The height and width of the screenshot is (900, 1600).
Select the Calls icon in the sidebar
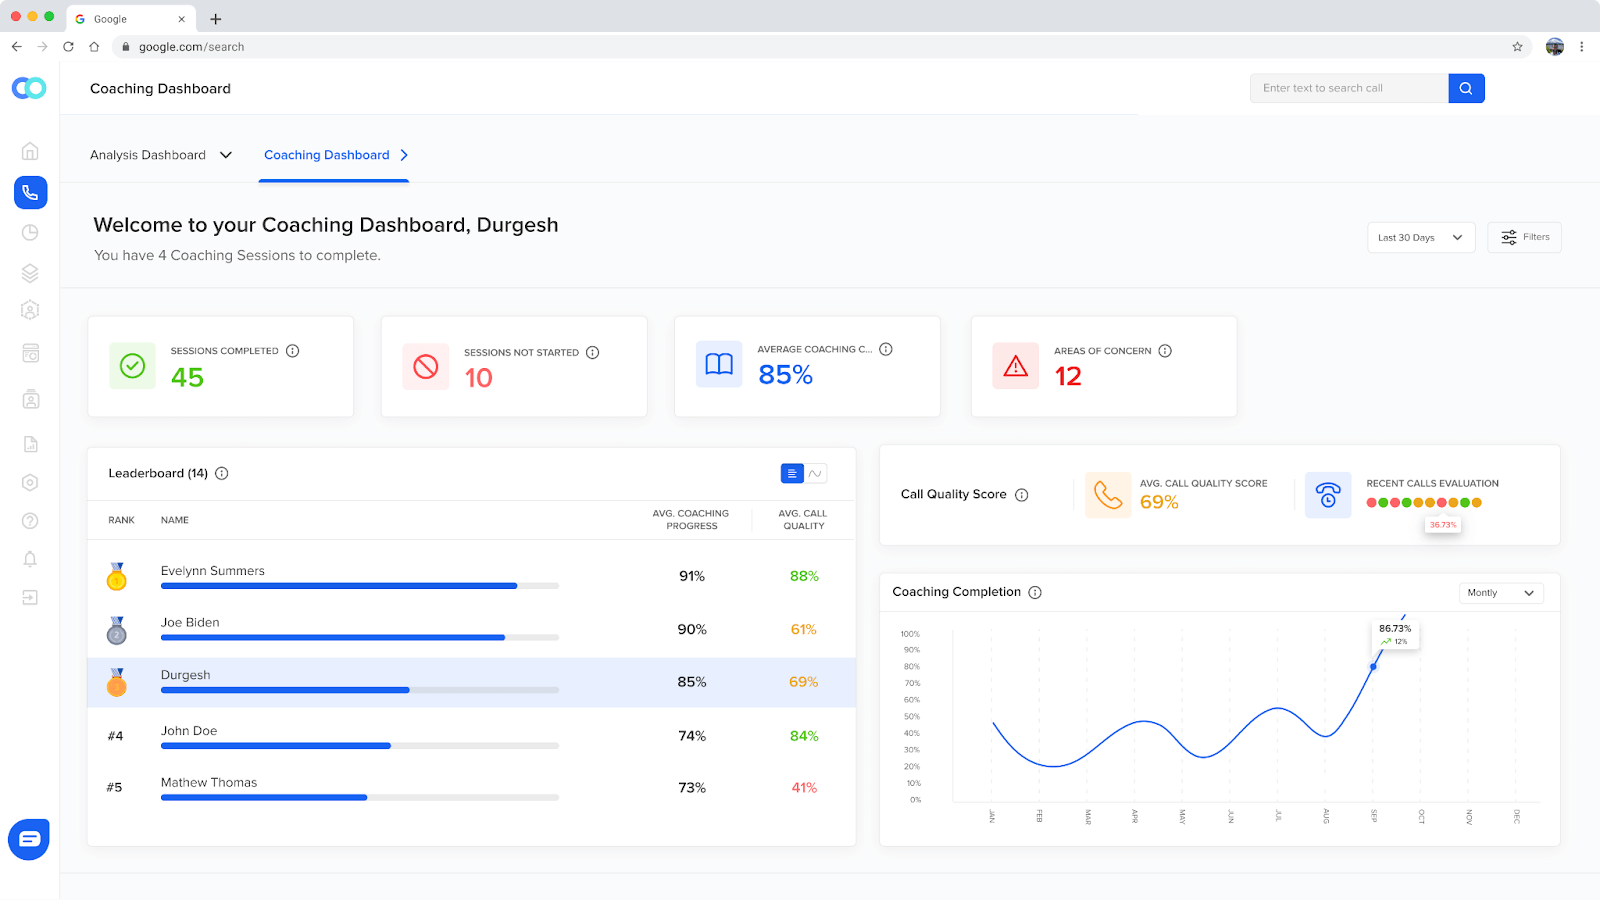coord(30,192)
